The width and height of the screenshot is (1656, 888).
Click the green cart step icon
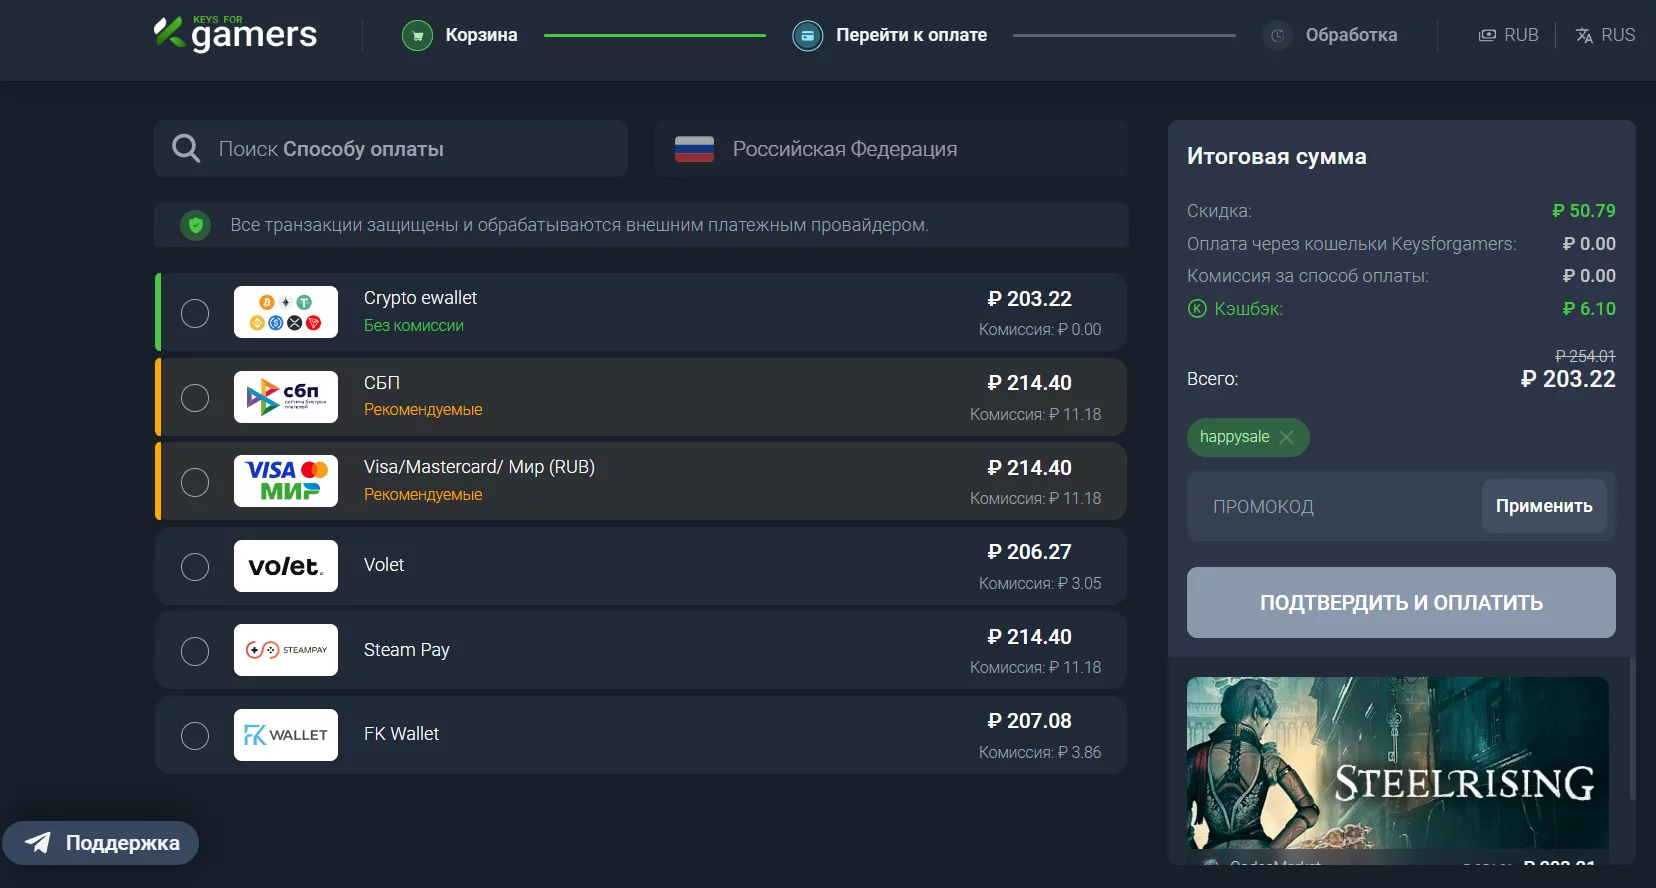point(417,36)
